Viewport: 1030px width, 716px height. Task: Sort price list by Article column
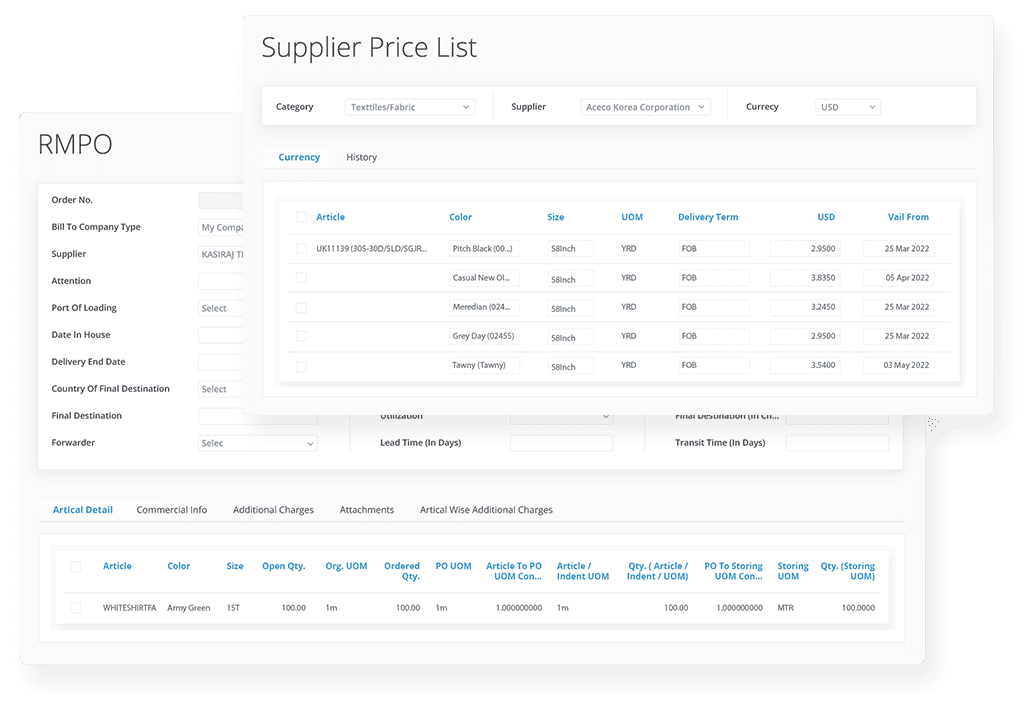pos(330,217)
